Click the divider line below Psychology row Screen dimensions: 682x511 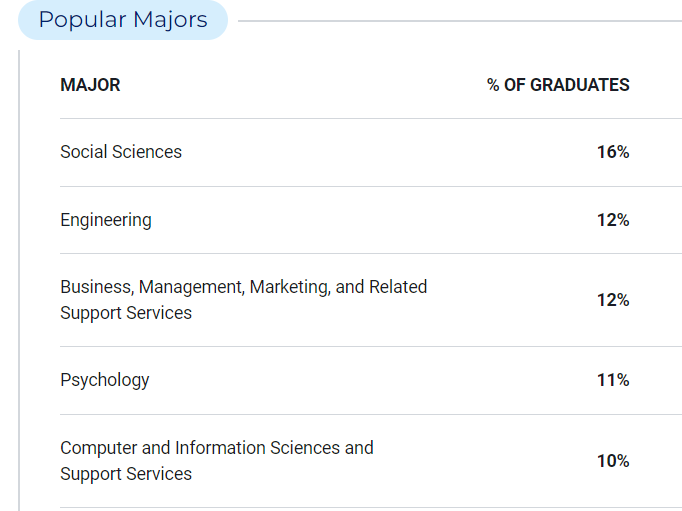coord(371,414)
